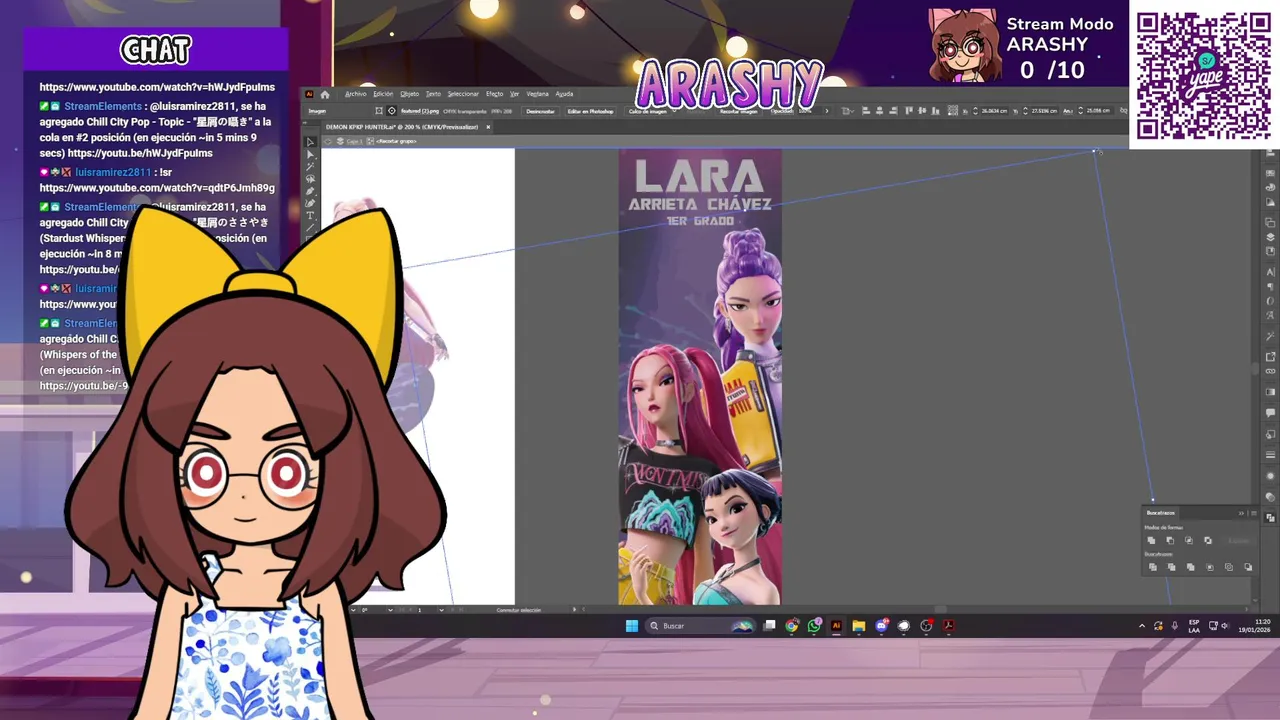
Task: Open the Edición menu
Action: [x=383, y=94]
